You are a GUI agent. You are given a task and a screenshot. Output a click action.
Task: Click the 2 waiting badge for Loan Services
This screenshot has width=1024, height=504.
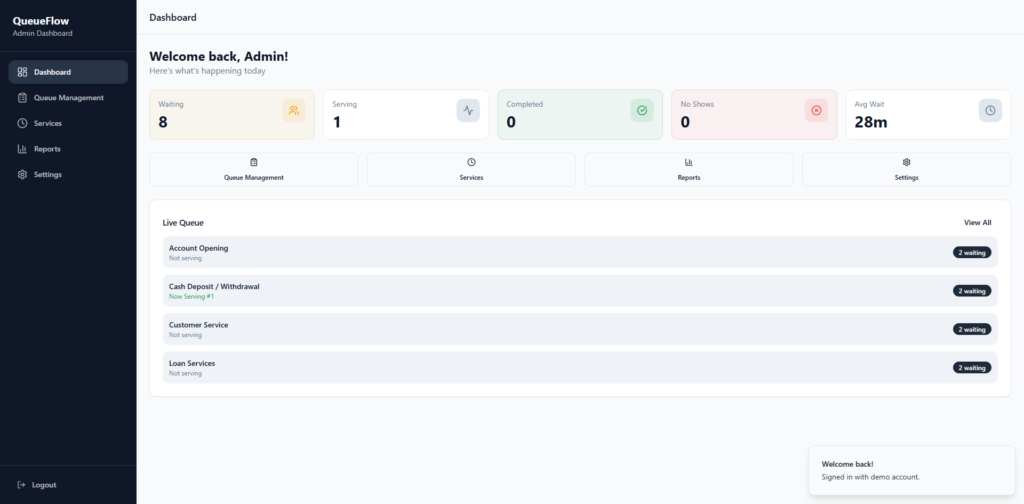point(972,368)
